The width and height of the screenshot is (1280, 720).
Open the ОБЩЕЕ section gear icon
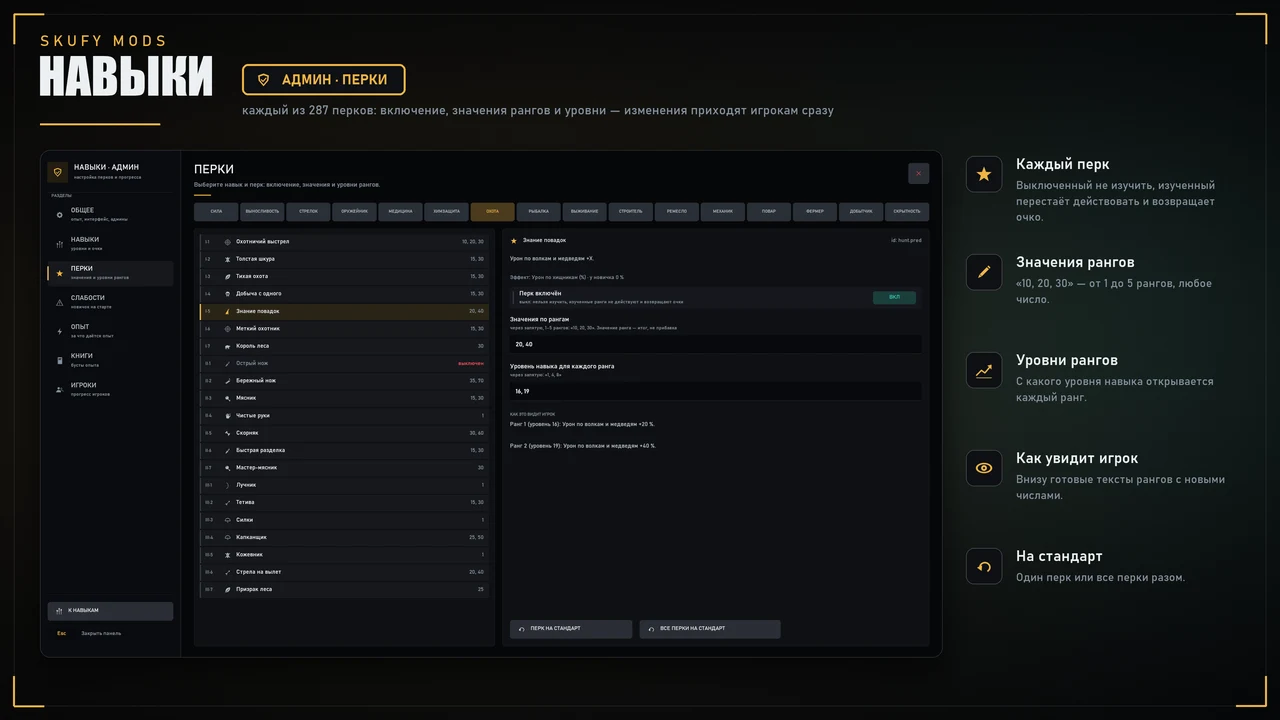[x=60, y=215]
